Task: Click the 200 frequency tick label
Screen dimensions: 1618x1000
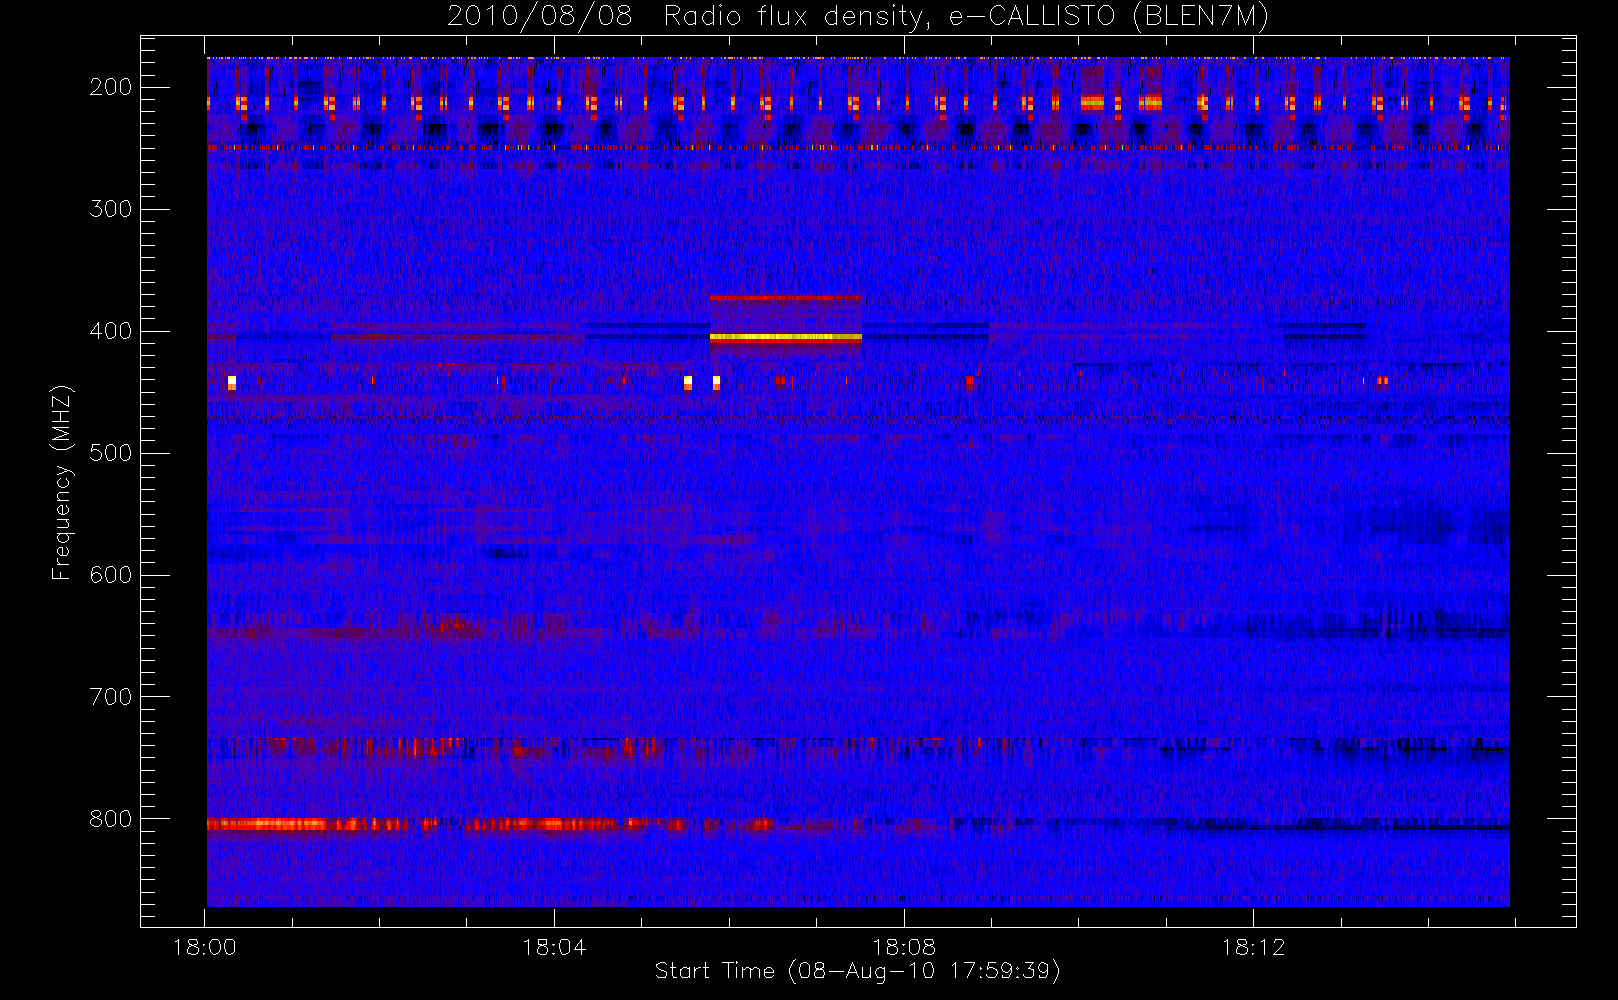Action: [111, 87]
